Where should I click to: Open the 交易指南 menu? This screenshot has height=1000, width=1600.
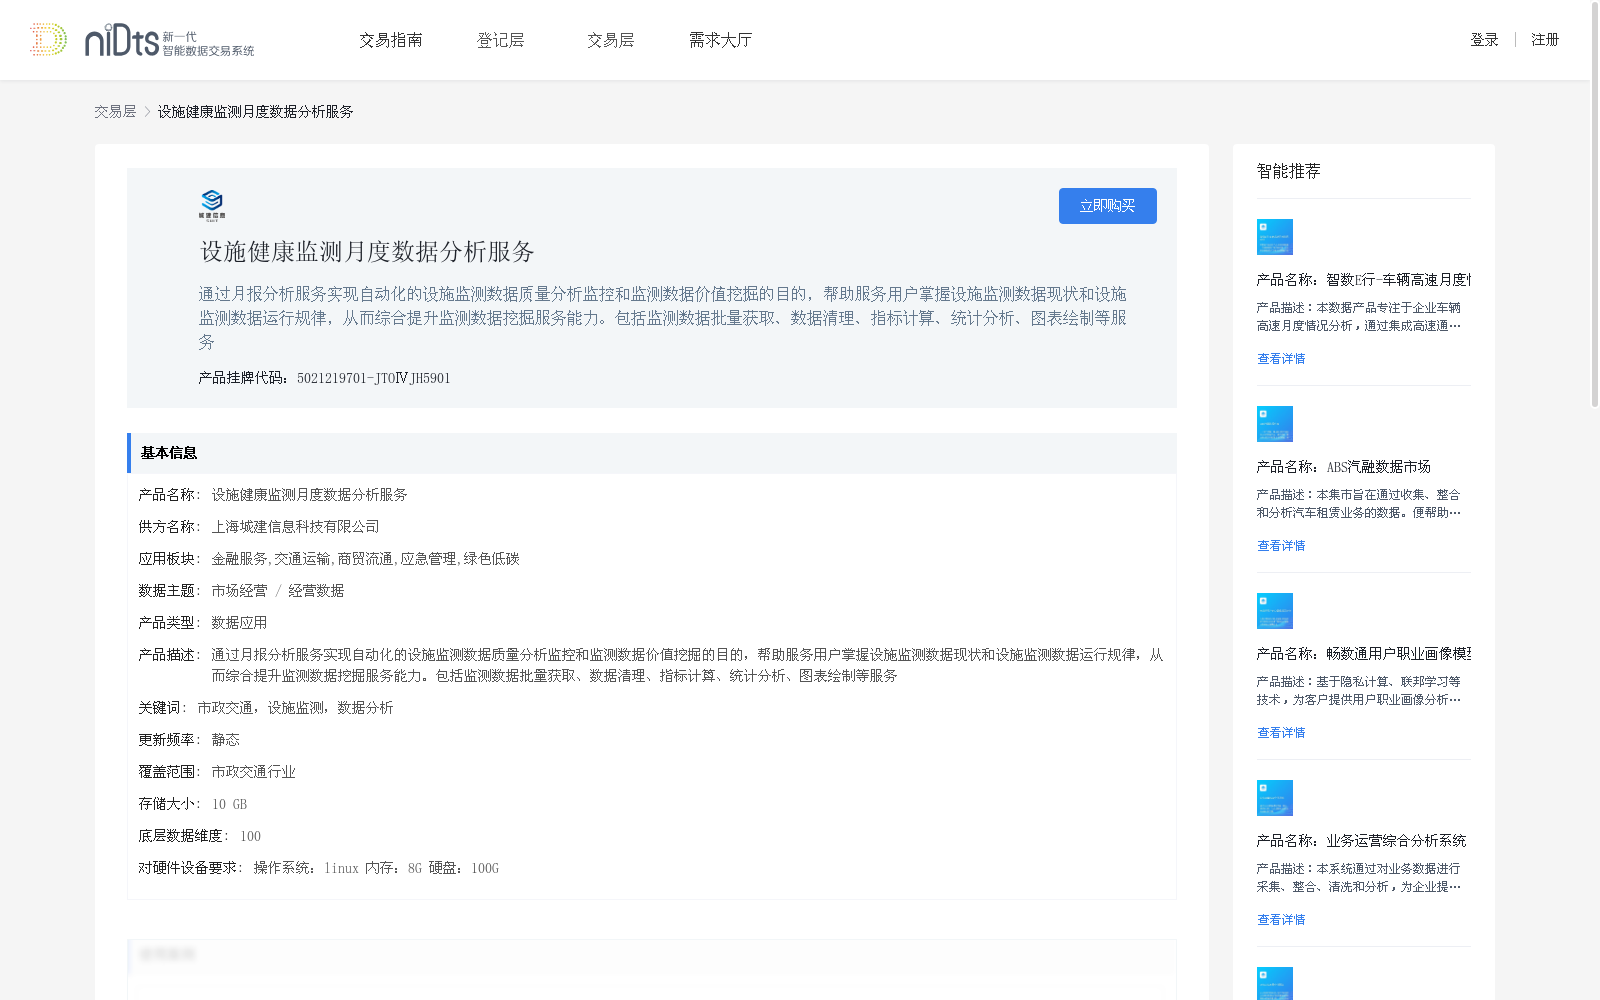tap(391, 40)
